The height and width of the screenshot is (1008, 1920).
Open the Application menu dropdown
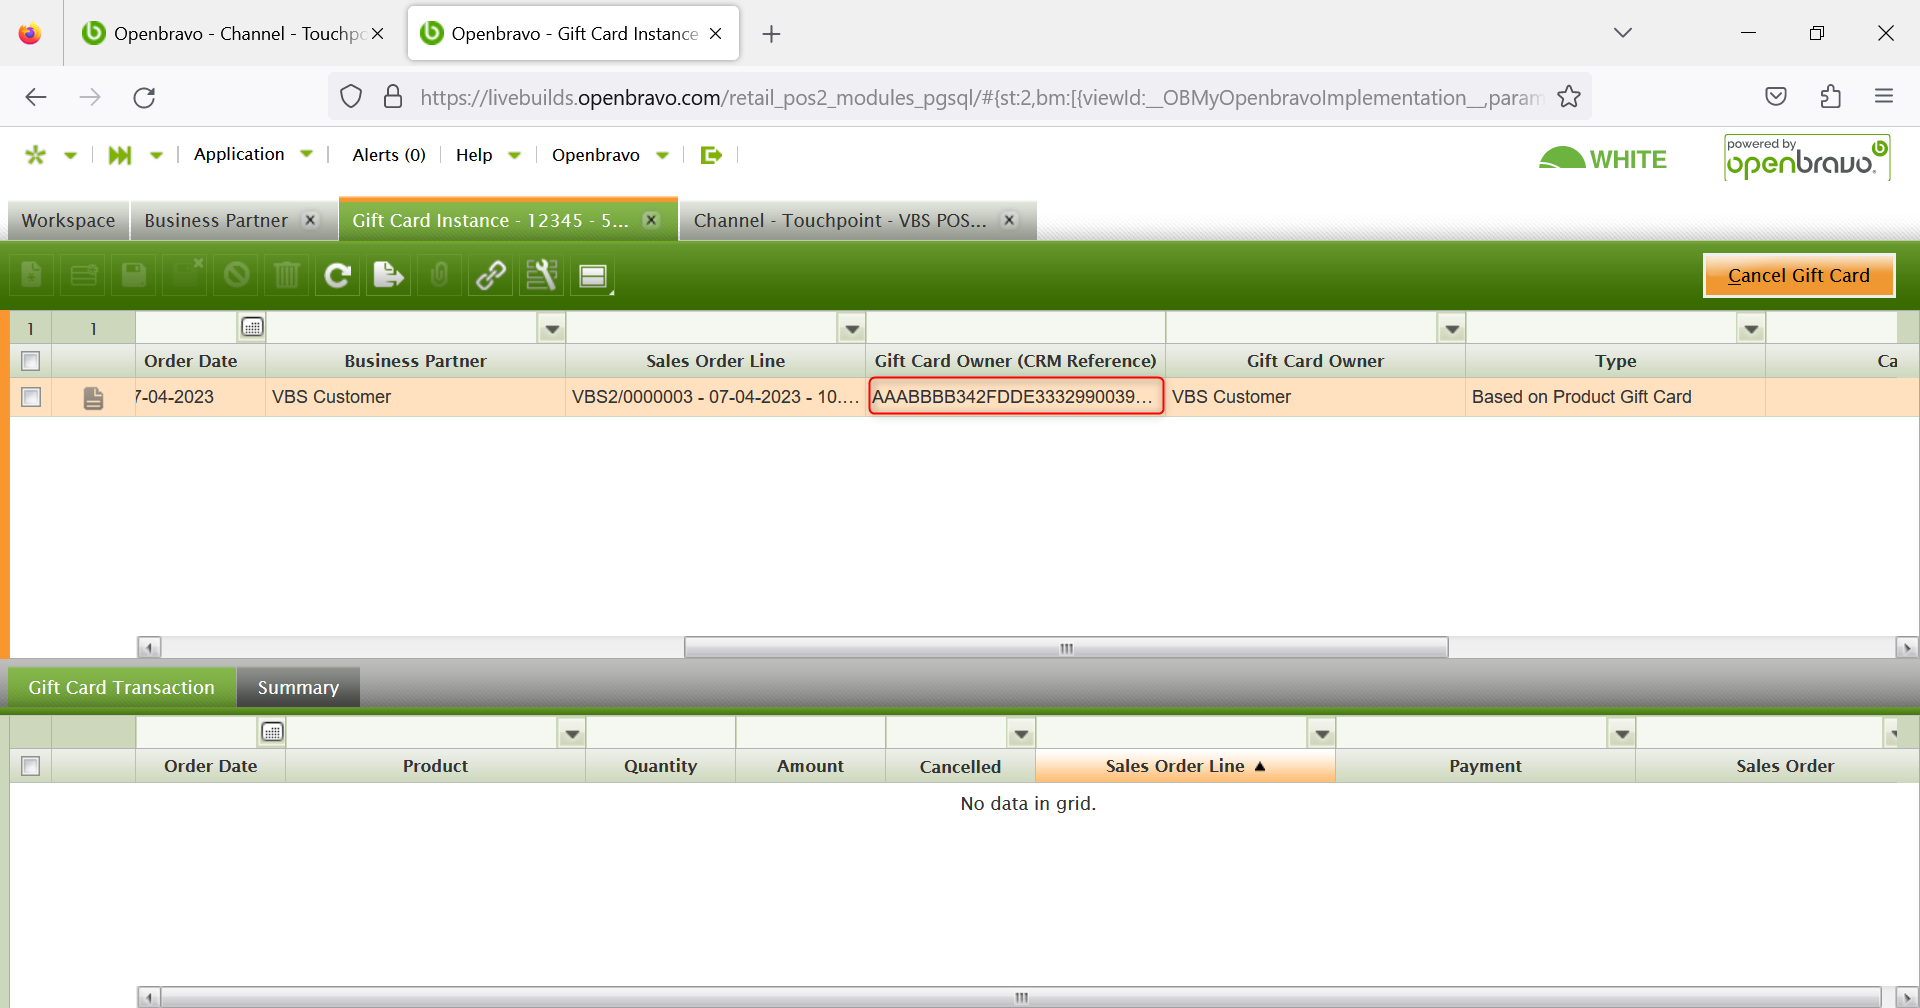pyautogui.click(x=253, y=154)
